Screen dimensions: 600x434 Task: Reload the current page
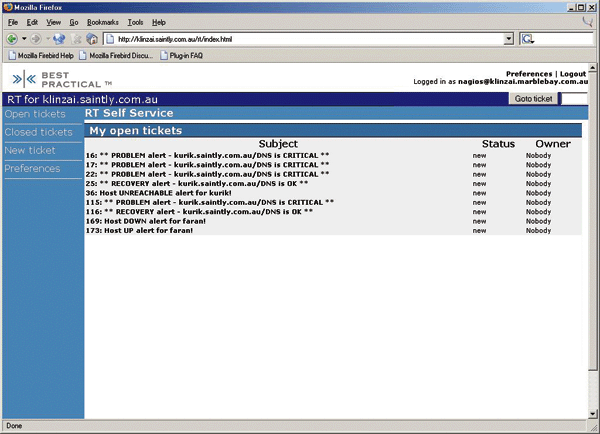(x=59, y=38)
